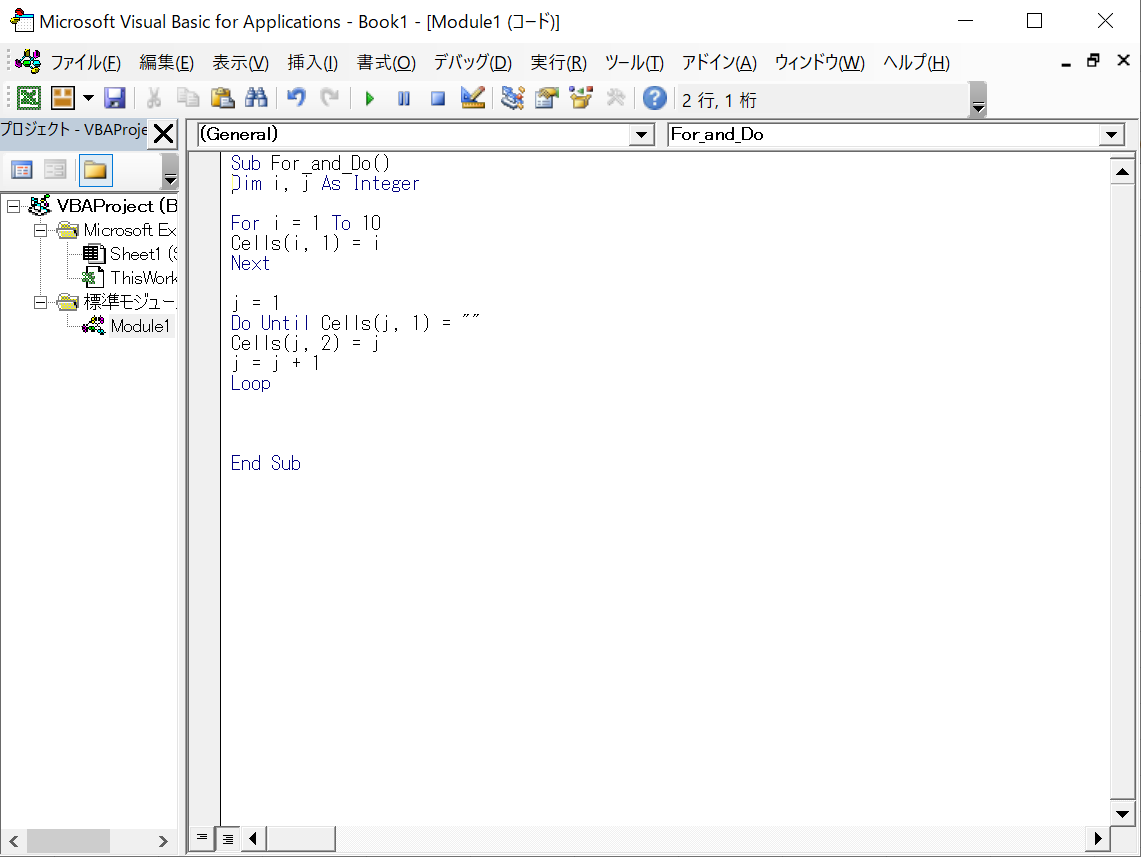Viewport: 1141px width, 857px height.
Task: Run the macro with green play button
Action: (x=369, y=97)
